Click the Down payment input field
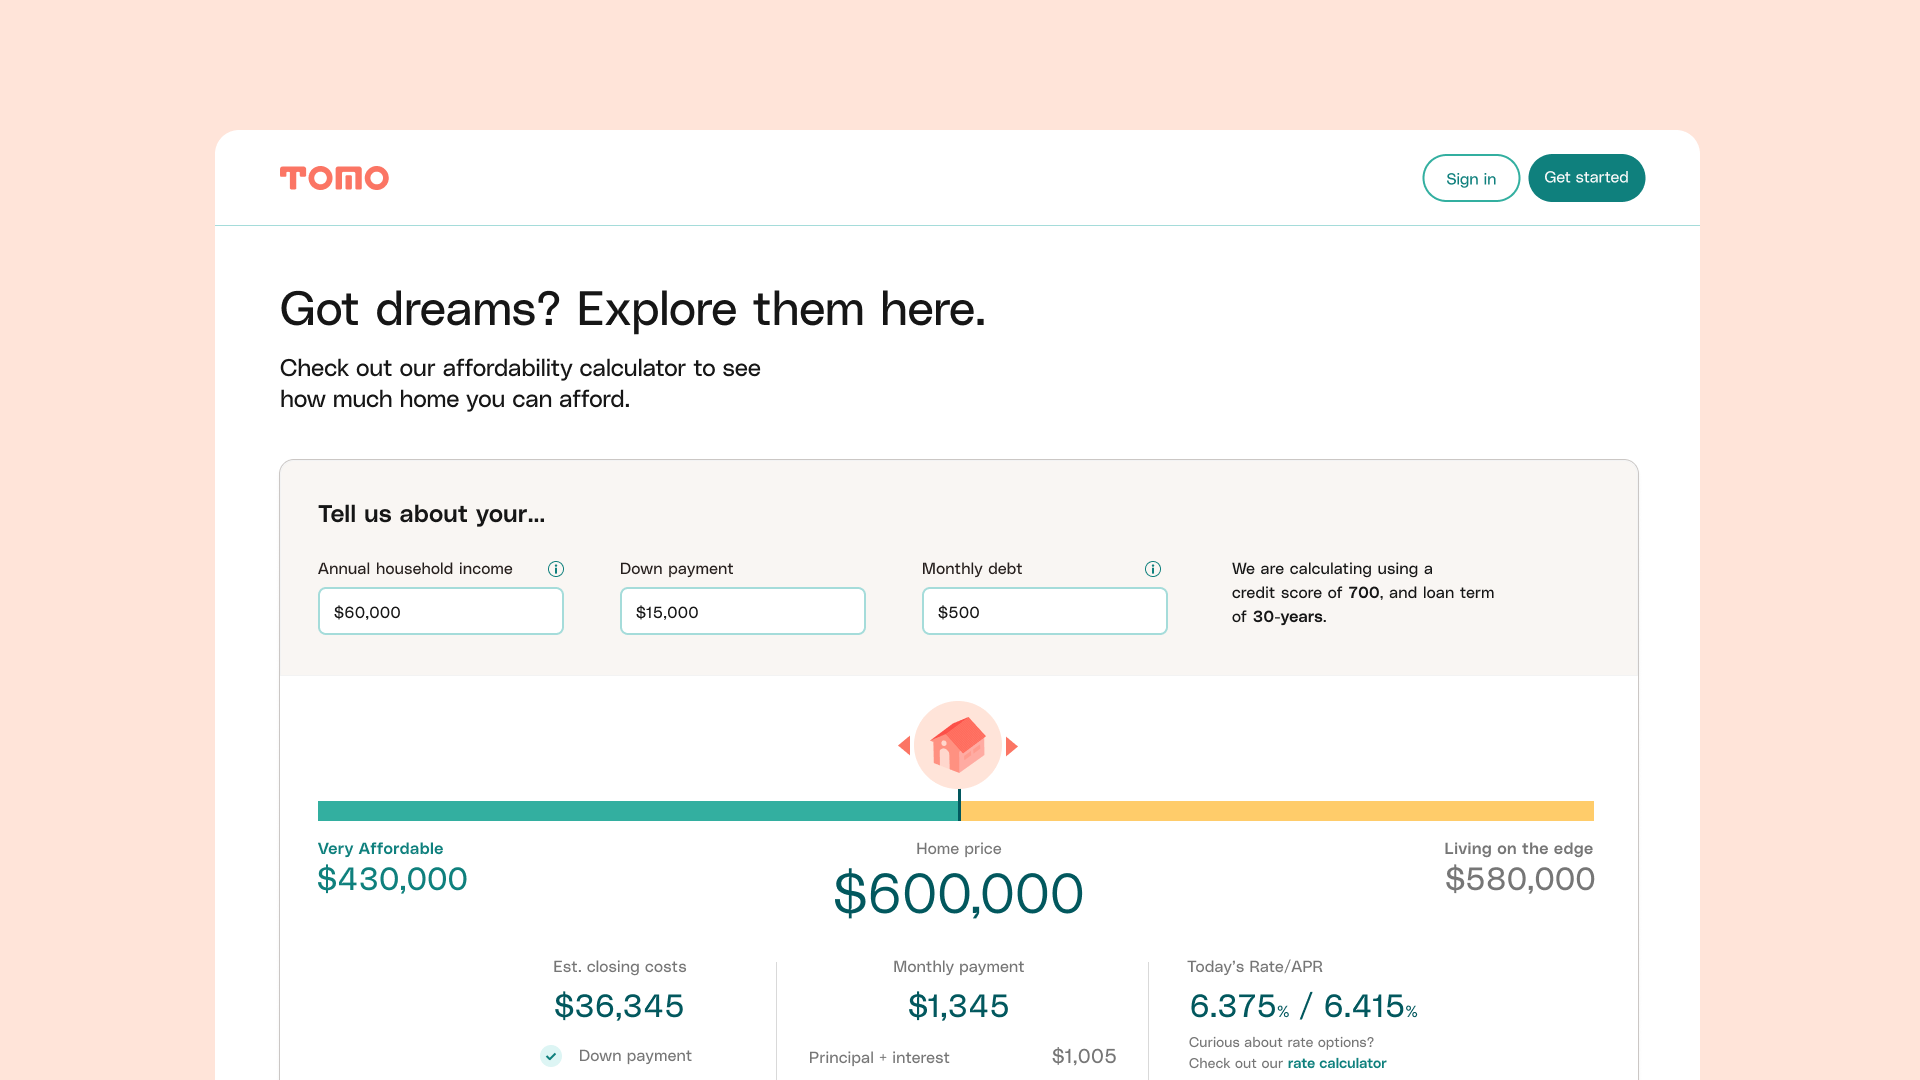The width and height of the screenshot is (1920, 1080). tap(743, 611)
